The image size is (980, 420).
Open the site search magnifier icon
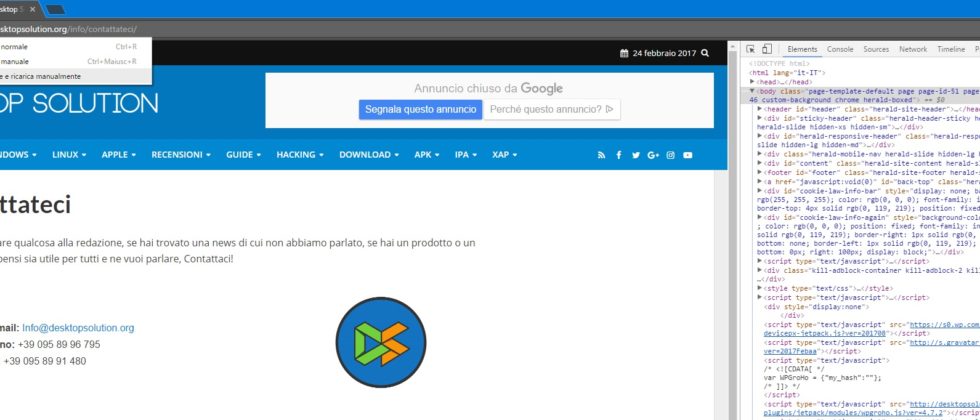click(x=705, y=53)
